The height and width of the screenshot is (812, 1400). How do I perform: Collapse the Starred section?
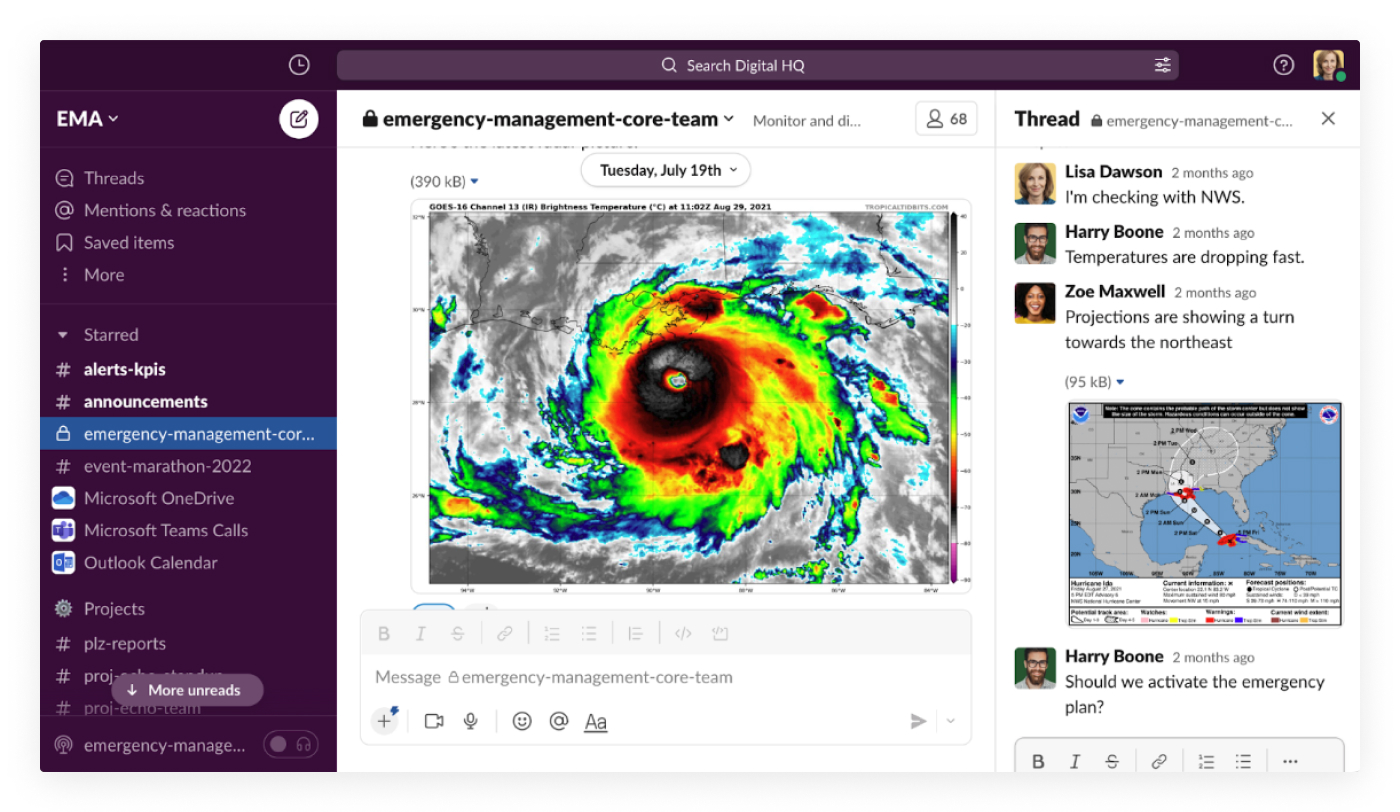(x=64, y=335)
